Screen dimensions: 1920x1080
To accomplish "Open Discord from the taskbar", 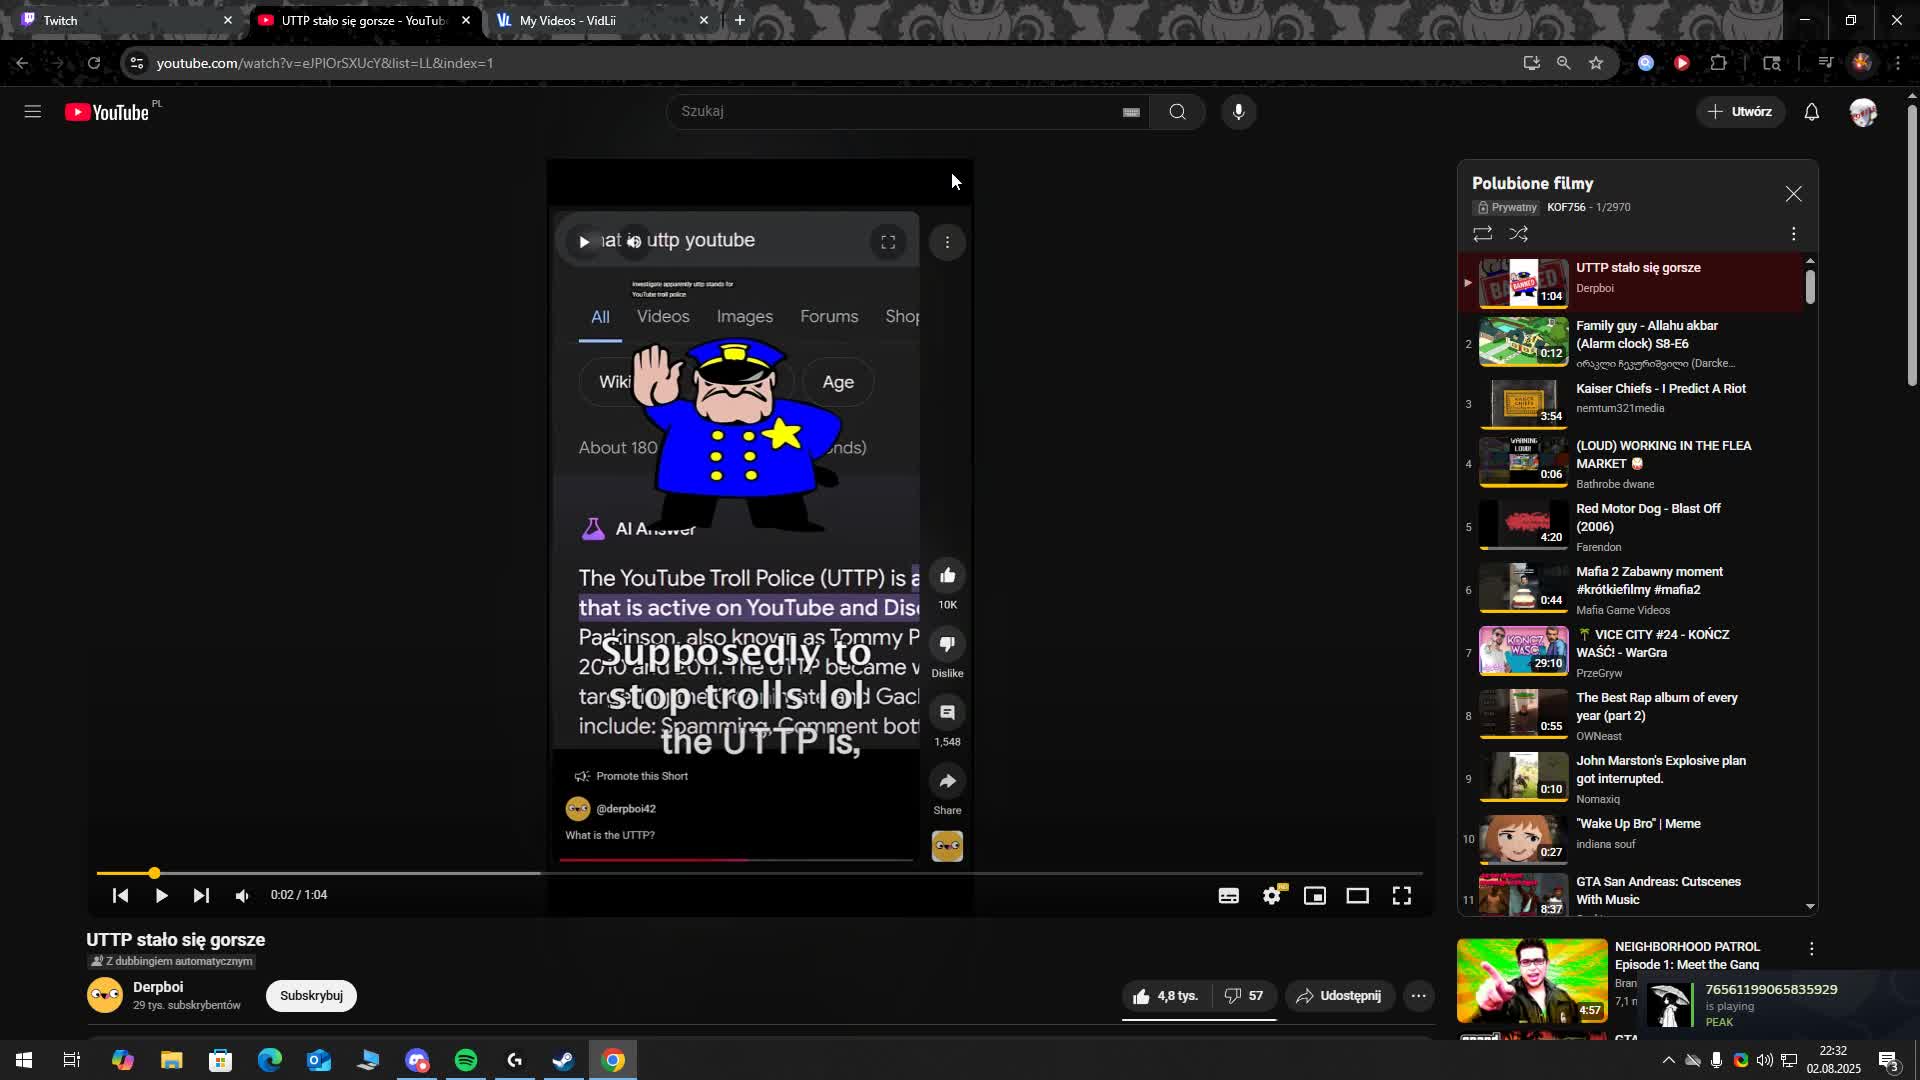I will (417, 1060).
